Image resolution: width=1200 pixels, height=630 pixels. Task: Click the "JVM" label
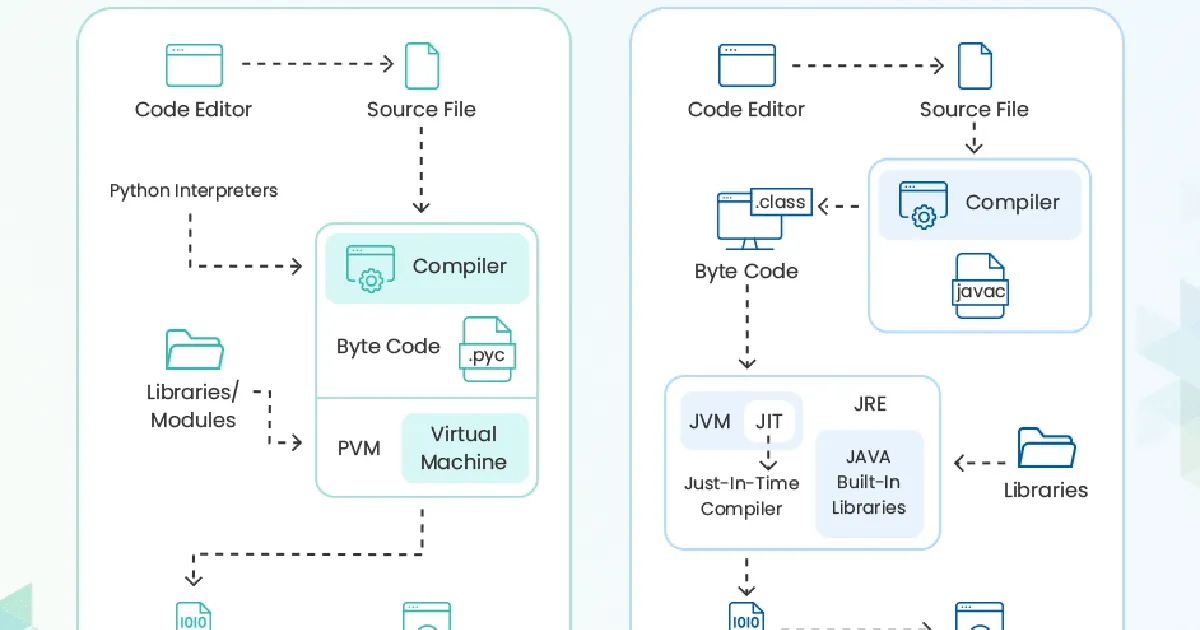click(710, 421)
